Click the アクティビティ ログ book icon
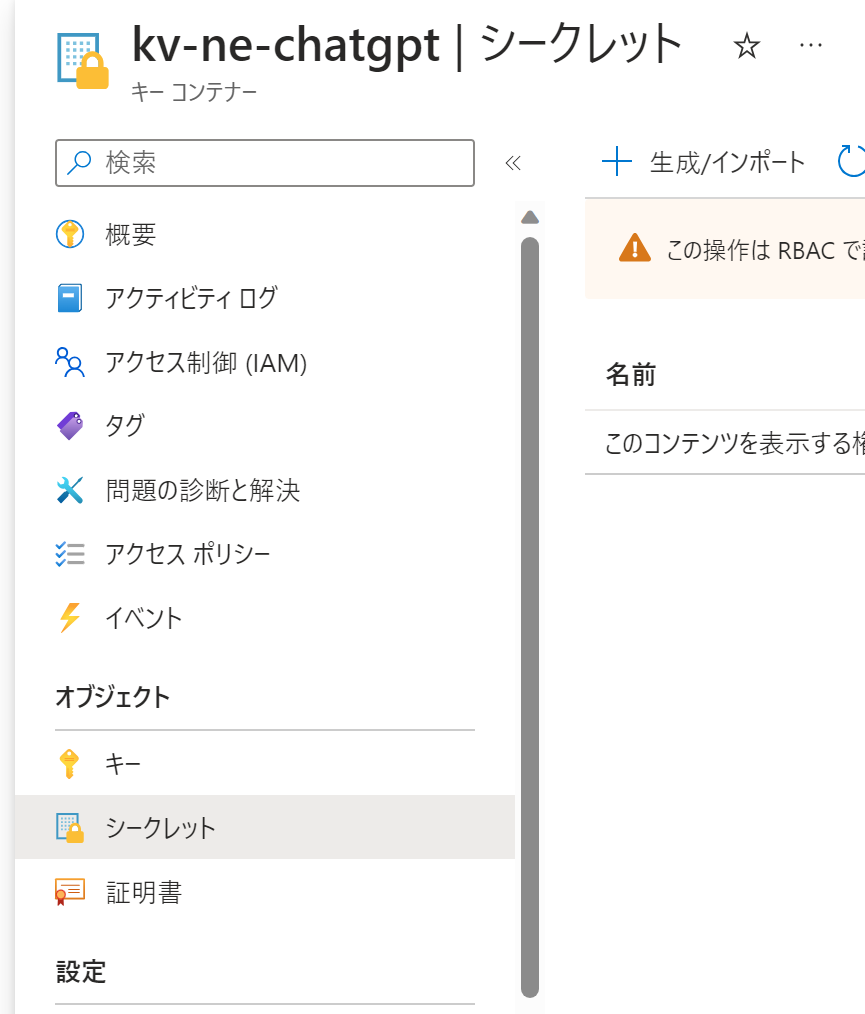This screenshot has height=1014, width=865. (x=70, y=298)
